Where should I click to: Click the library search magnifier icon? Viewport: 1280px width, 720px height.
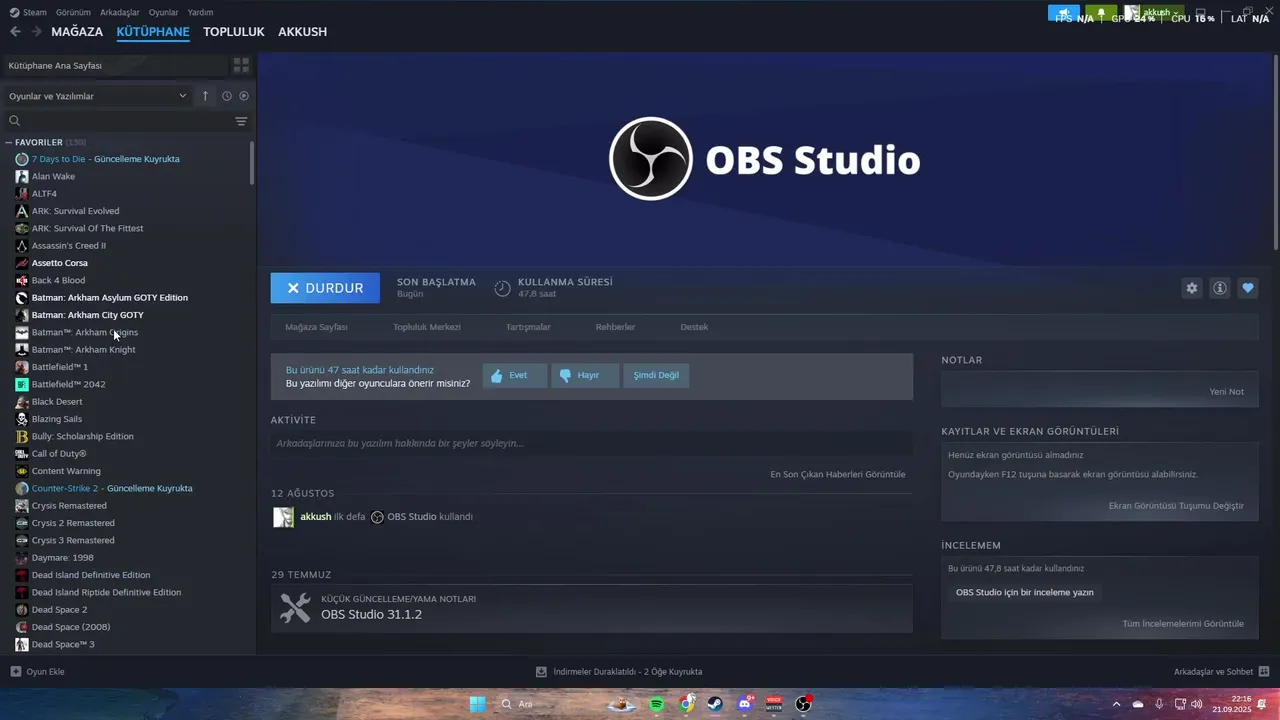14,121
